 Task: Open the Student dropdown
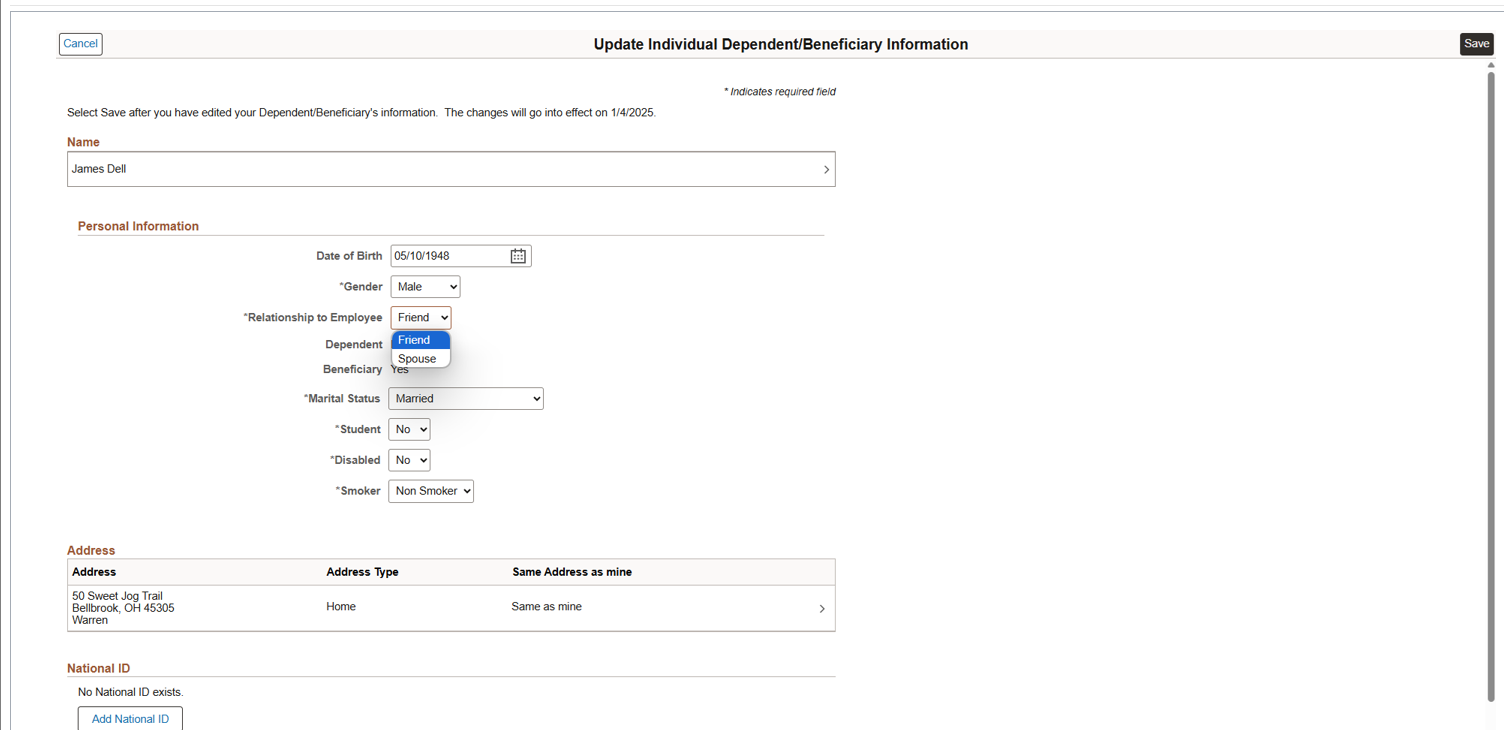click(409, 430)
